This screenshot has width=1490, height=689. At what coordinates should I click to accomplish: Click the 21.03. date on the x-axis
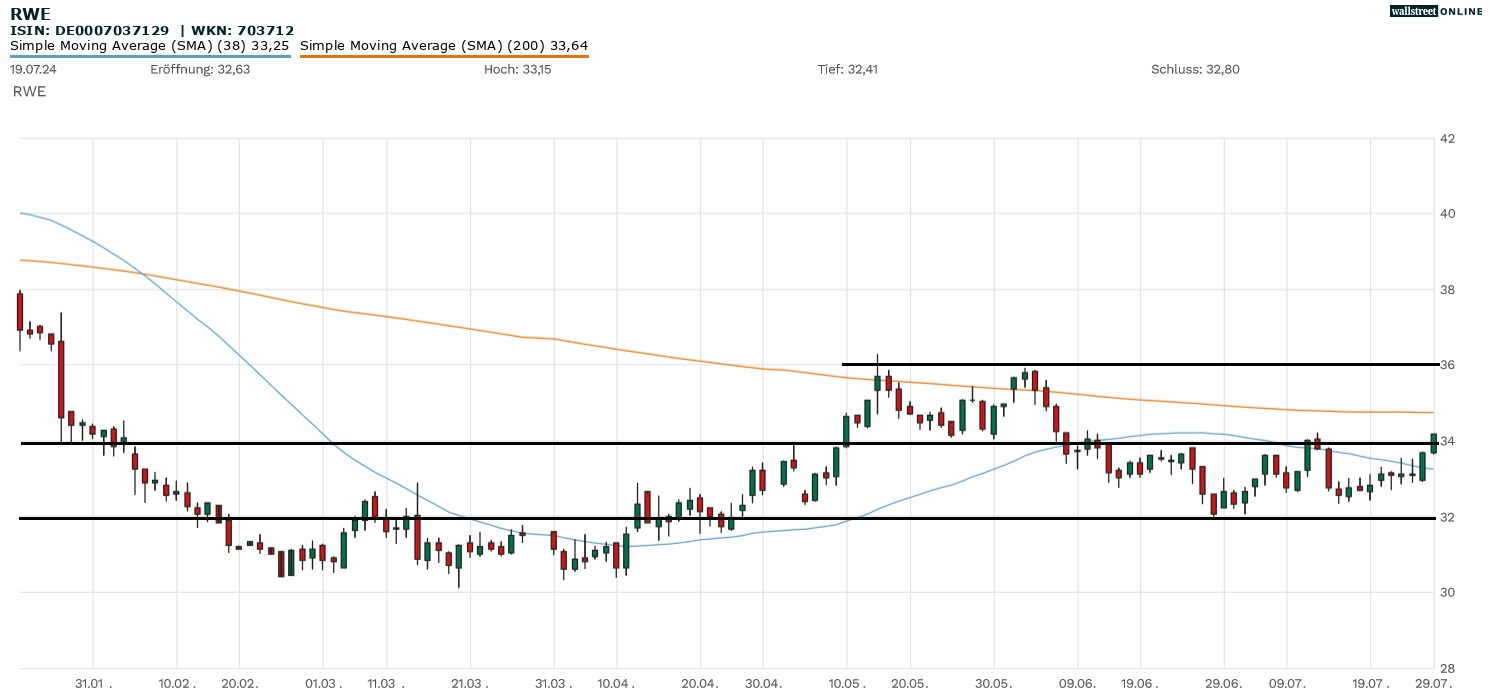coord(469,682)
